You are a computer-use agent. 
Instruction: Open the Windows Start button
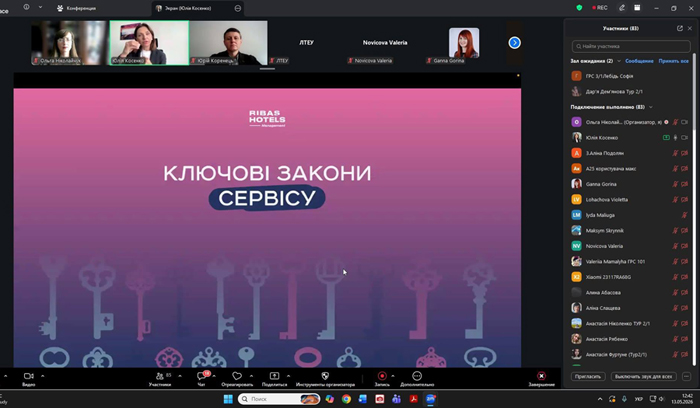(x=228, y=399)
